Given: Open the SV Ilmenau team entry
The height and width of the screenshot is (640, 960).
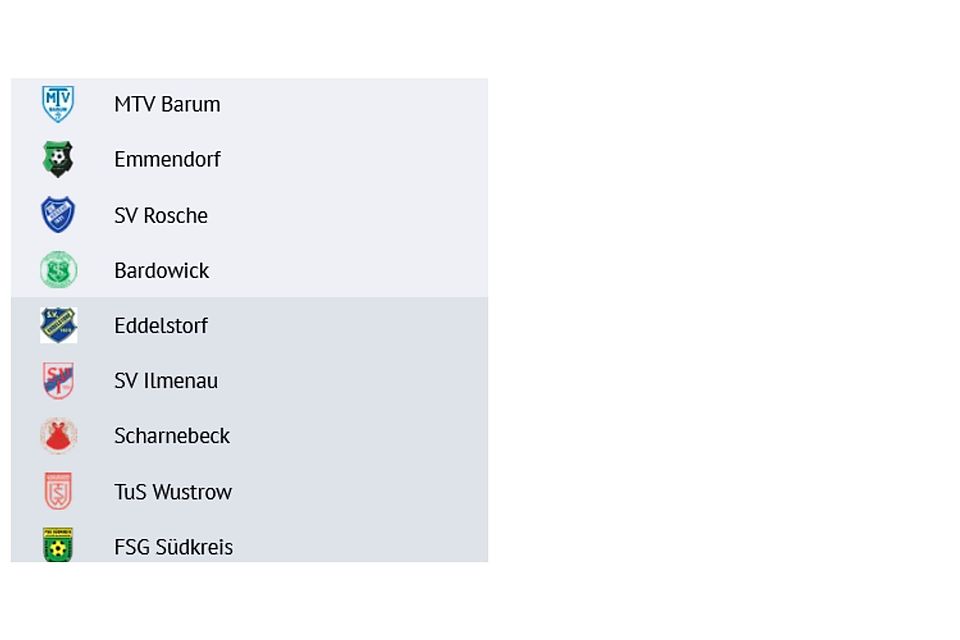Looking at the screenshot, I should pyautogui.click(x=166, y=381).
